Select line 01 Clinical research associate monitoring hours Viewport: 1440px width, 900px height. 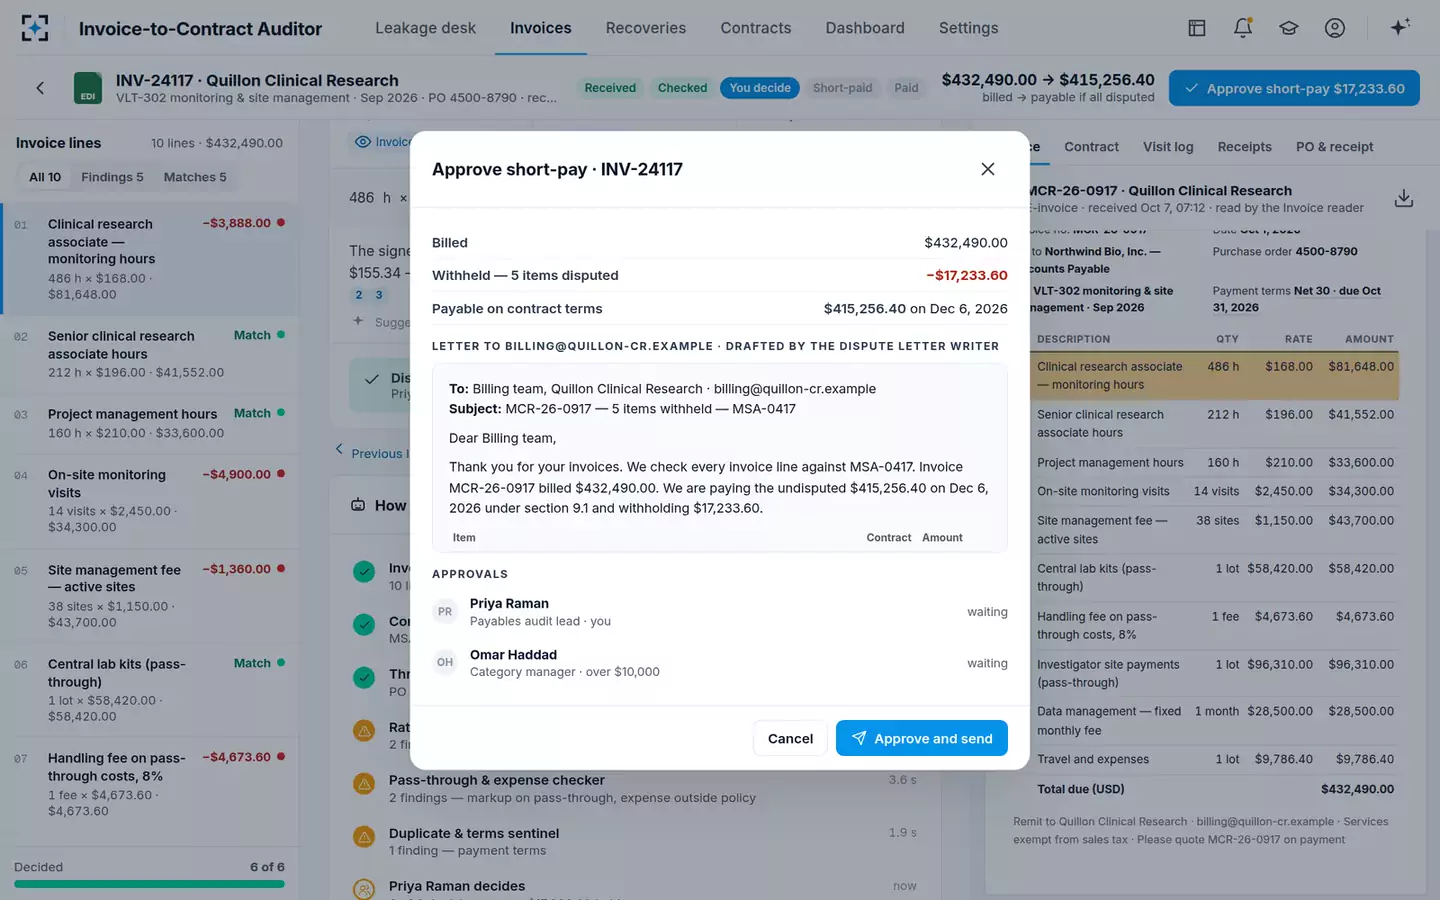tap(150, 259)
